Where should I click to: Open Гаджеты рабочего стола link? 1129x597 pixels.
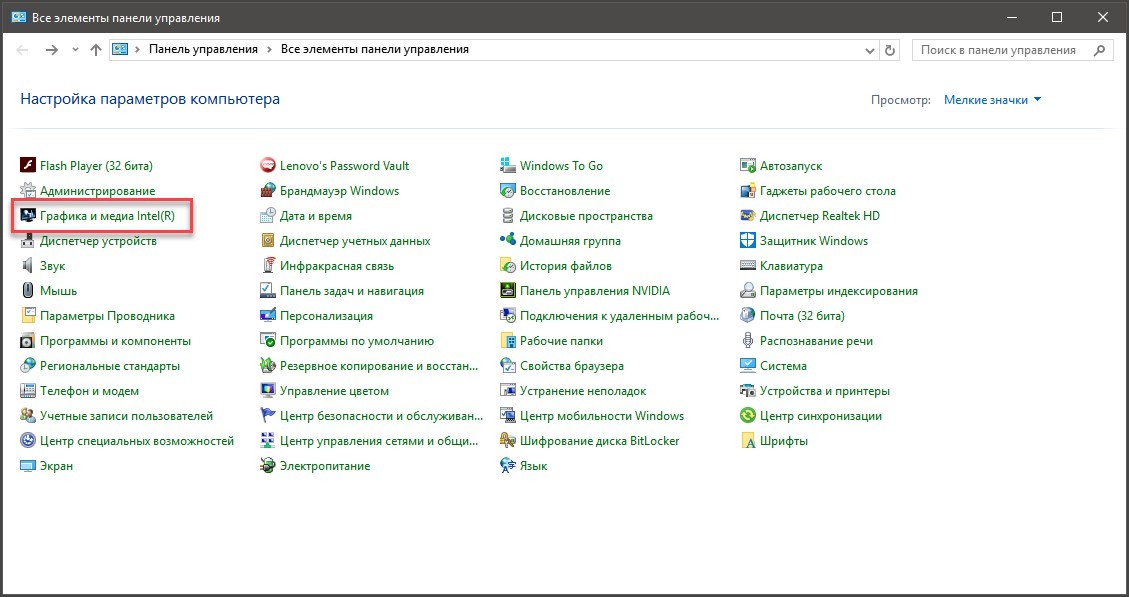coord(828,191)
